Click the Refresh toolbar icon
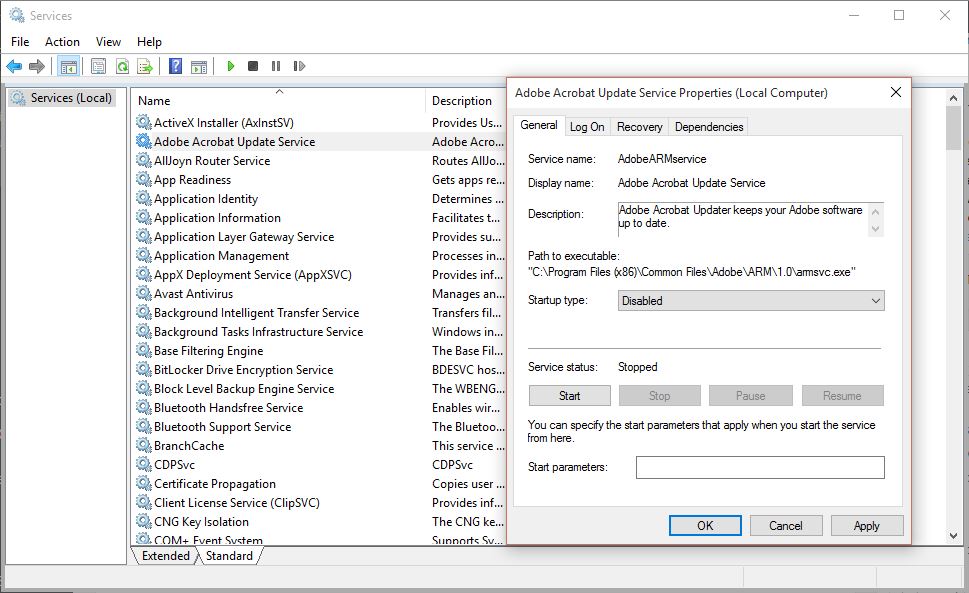 point(122,66)
